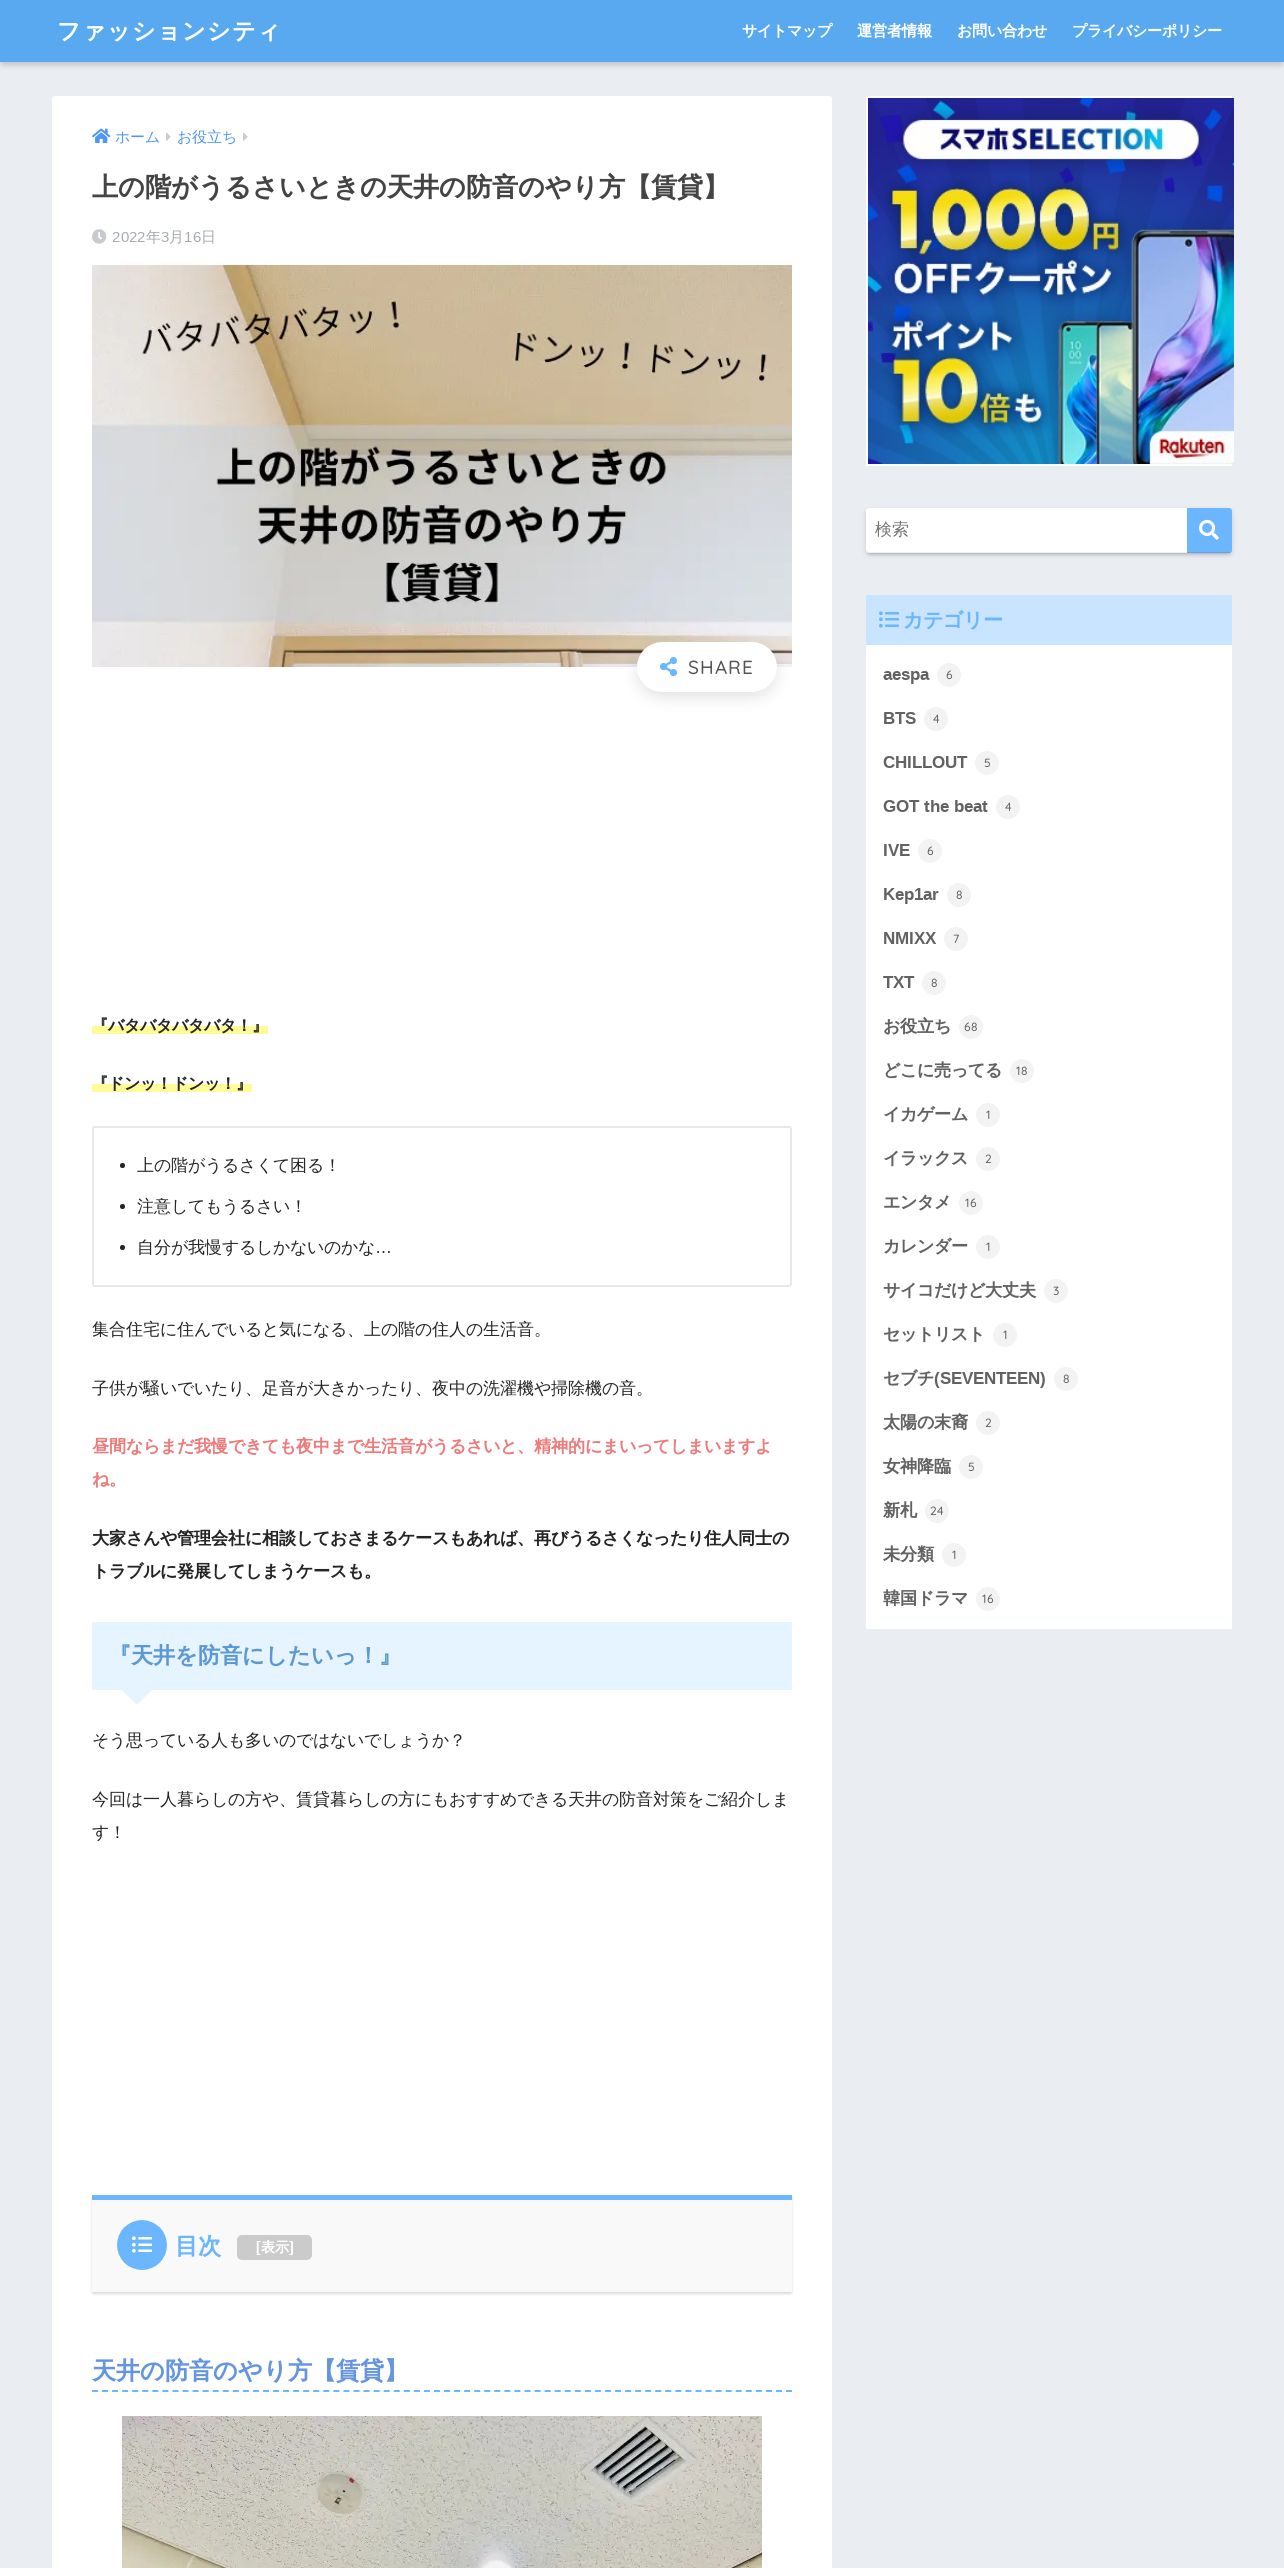Go to お役立ち breadcrumb link
This screenshot has width=1284, height=2568.
[x=206, y=137]
